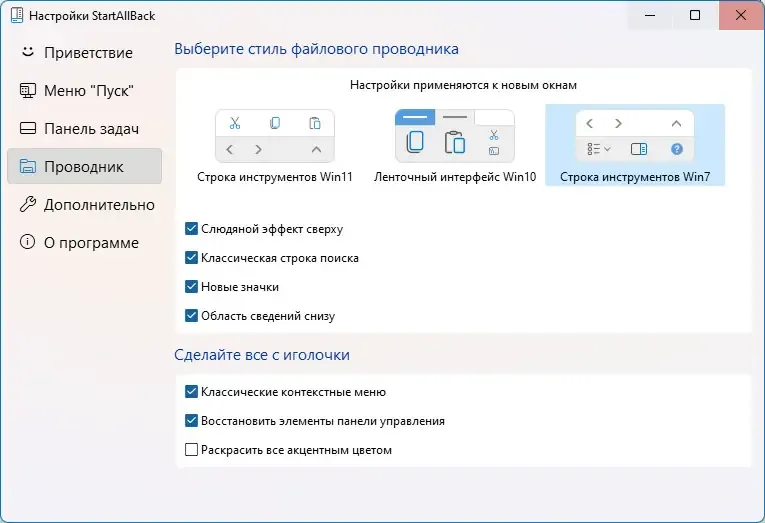Open the Дополнительно section
Screen dimensions: 765x523
tap(84, 204)
